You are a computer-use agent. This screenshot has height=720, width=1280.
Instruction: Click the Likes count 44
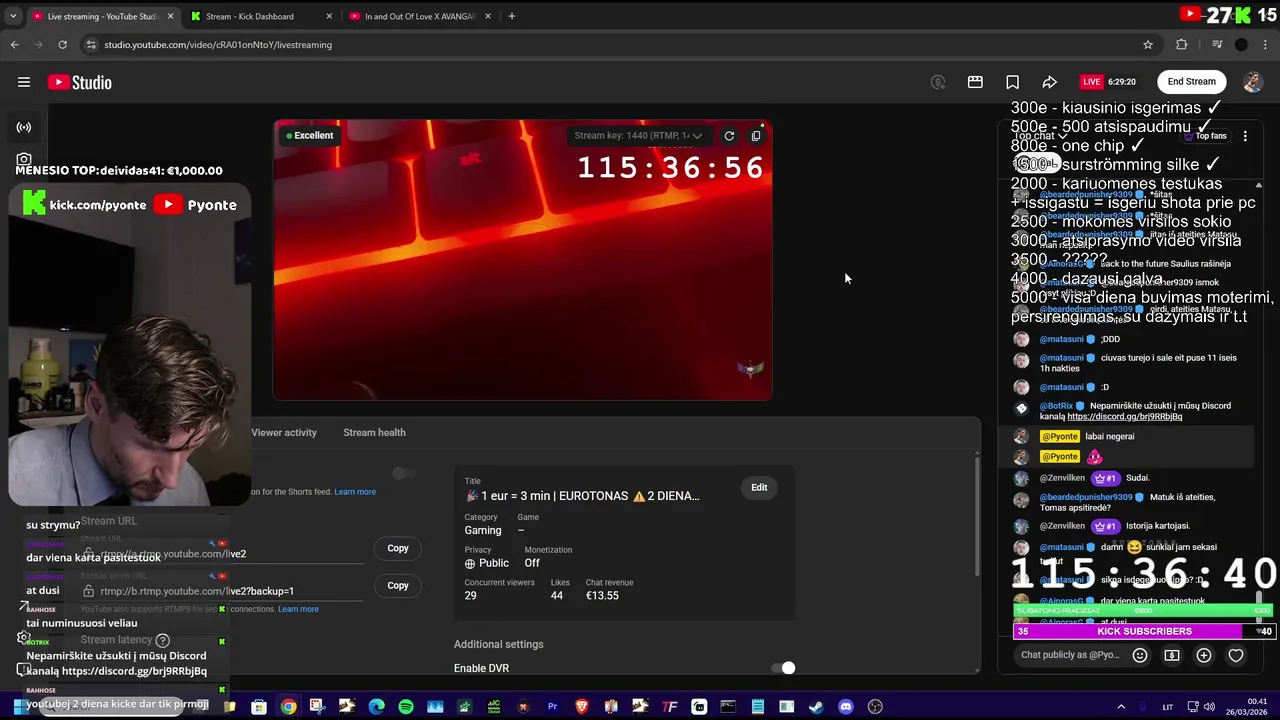(557, 596)
